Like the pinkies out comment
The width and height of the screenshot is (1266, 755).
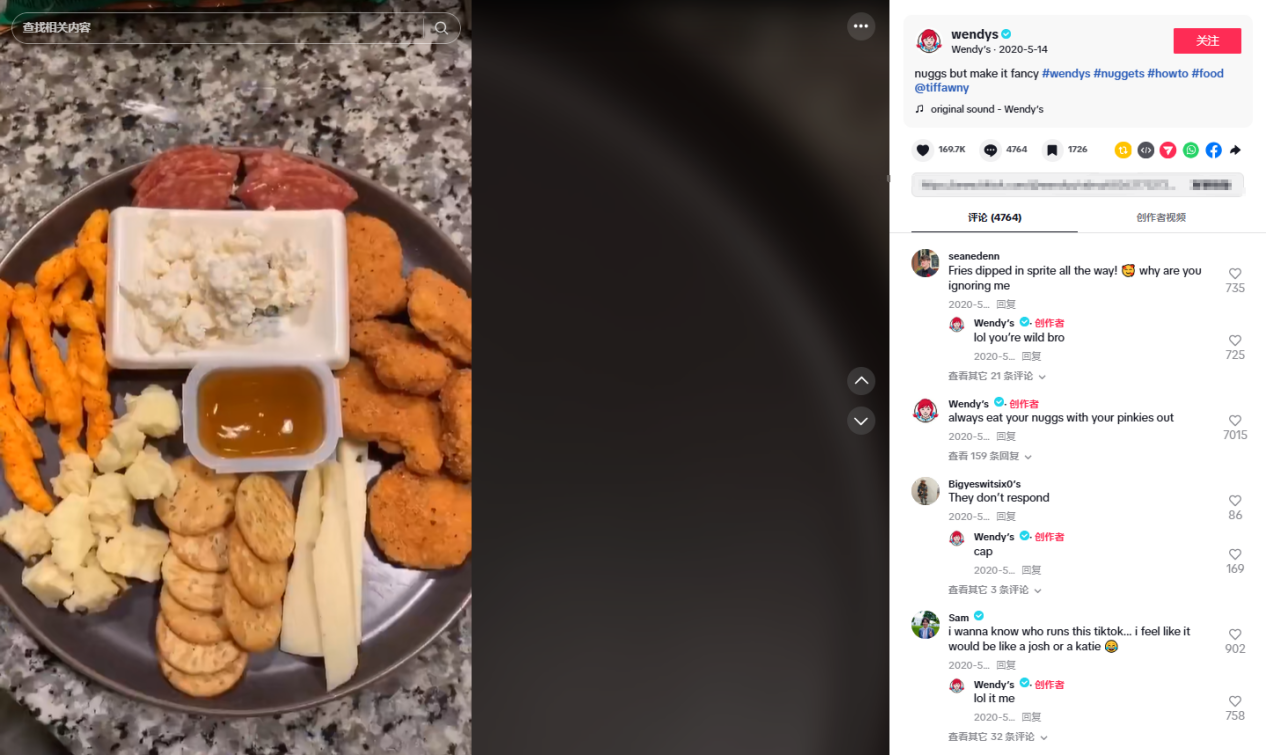tap(1235, 421)
